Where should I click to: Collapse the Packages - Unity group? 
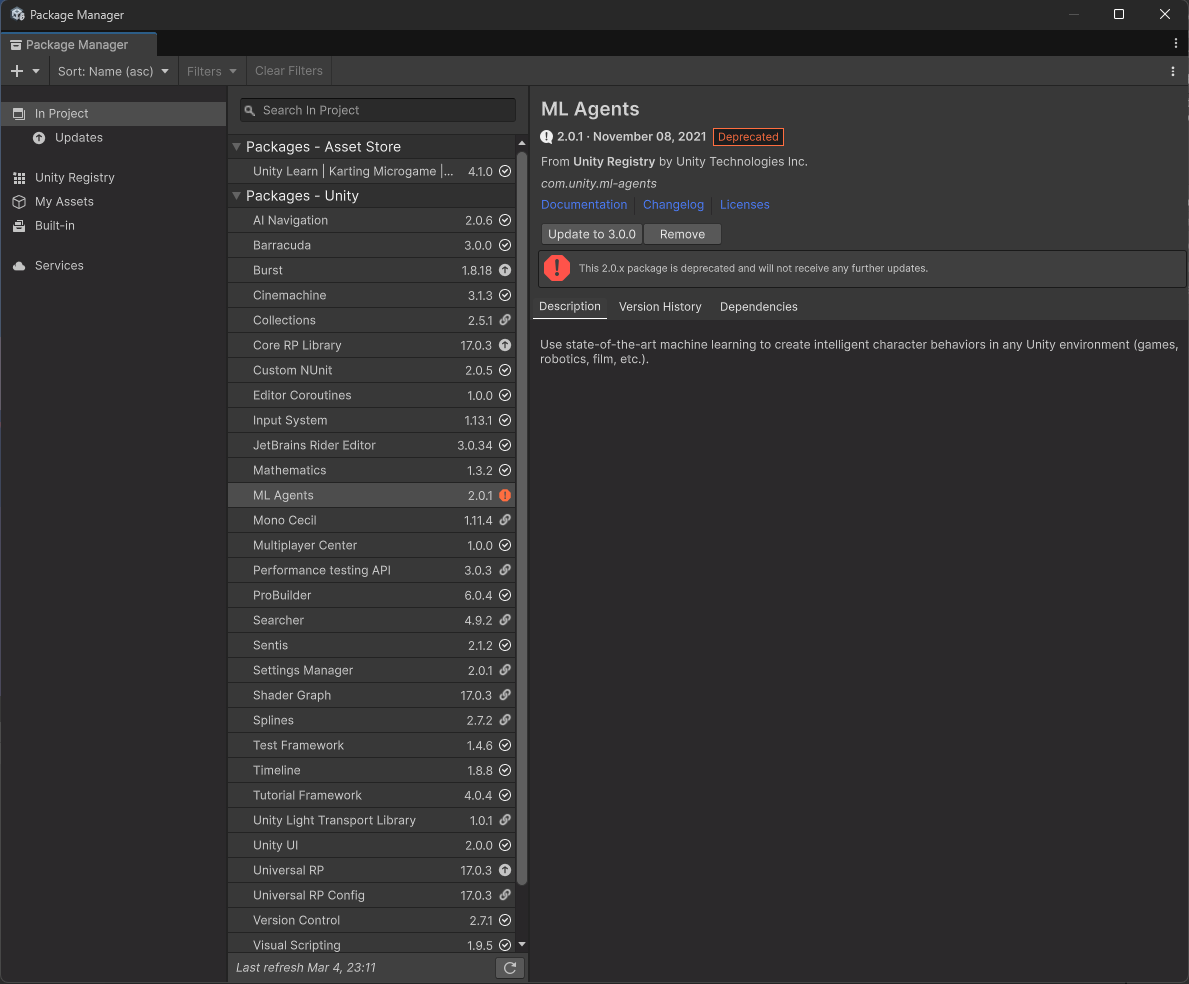237,196
